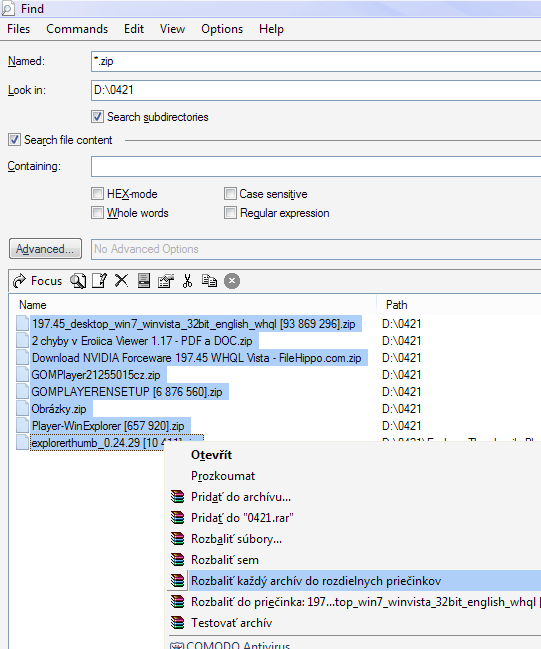Open the Options menu
Image resolution: width=541 pixels, height=649 pixels.
222,29
